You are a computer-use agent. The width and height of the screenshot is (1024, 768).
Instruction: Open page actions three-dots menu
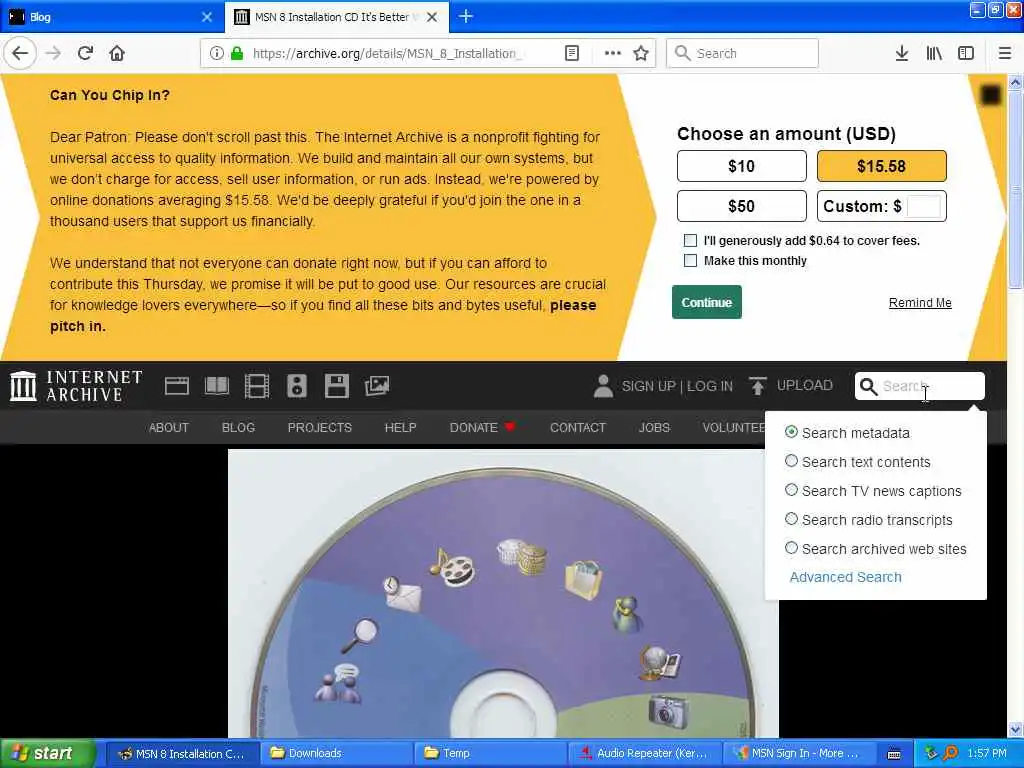click(x=613, y=54)
